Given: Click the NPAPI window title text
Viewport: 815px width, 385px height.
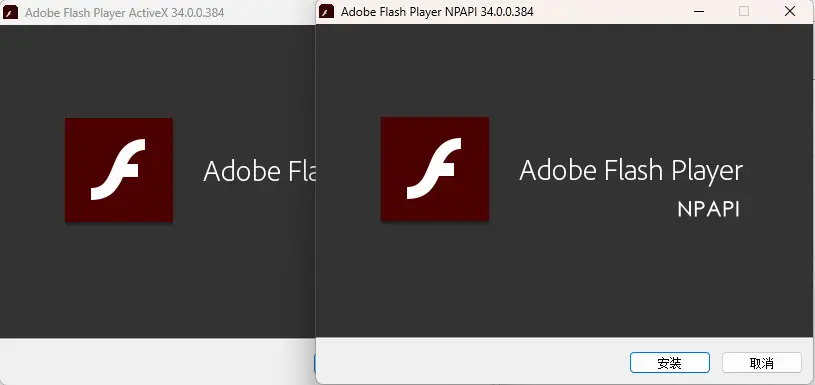Looking at the screenshot, I should (437, 11).
